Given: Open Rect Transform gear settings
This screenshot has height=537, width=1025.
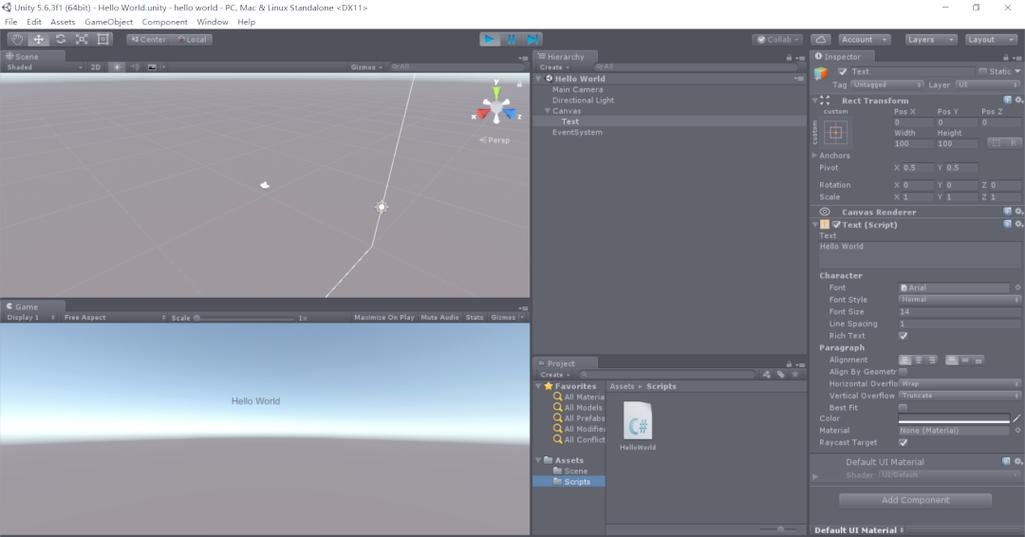Looking at the screenshot, I should pyautogui.click(x=1018, y=100).
